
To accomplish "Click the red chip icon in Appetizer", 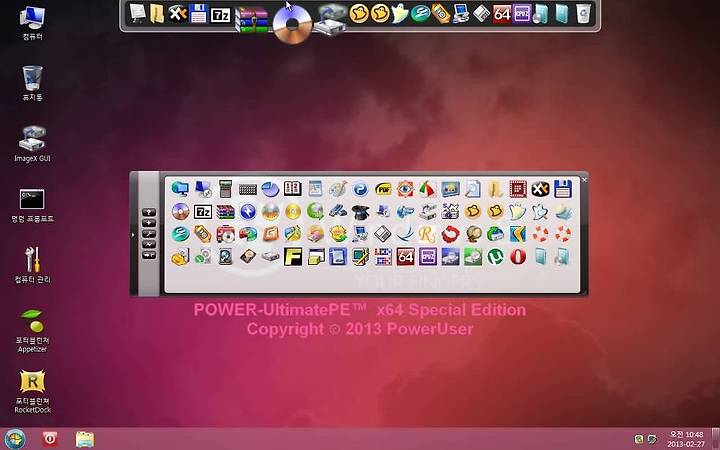I will 518,189.
